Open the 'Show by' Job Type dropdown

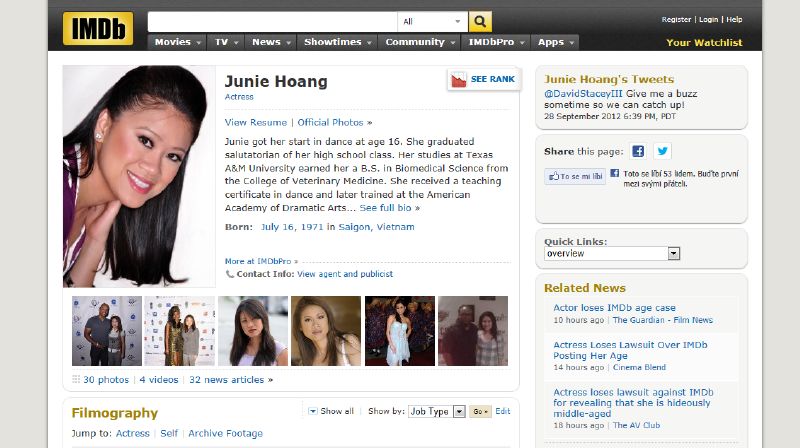coord(437,411)
